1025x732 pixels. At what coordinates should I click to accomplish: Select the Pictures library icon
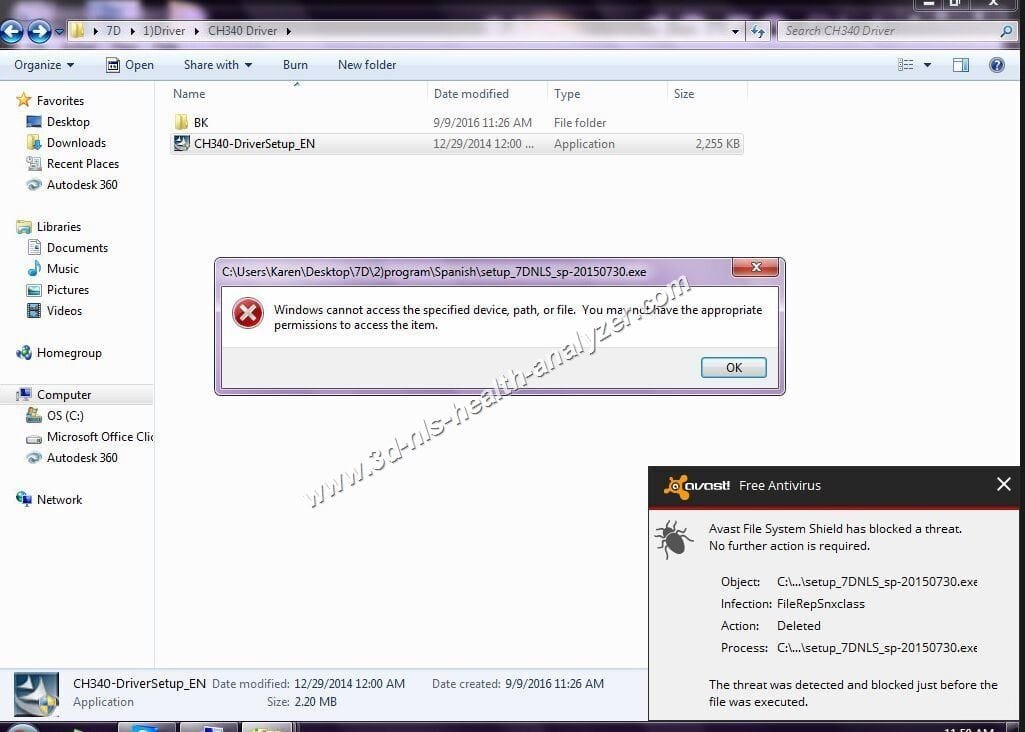[67, 289]
